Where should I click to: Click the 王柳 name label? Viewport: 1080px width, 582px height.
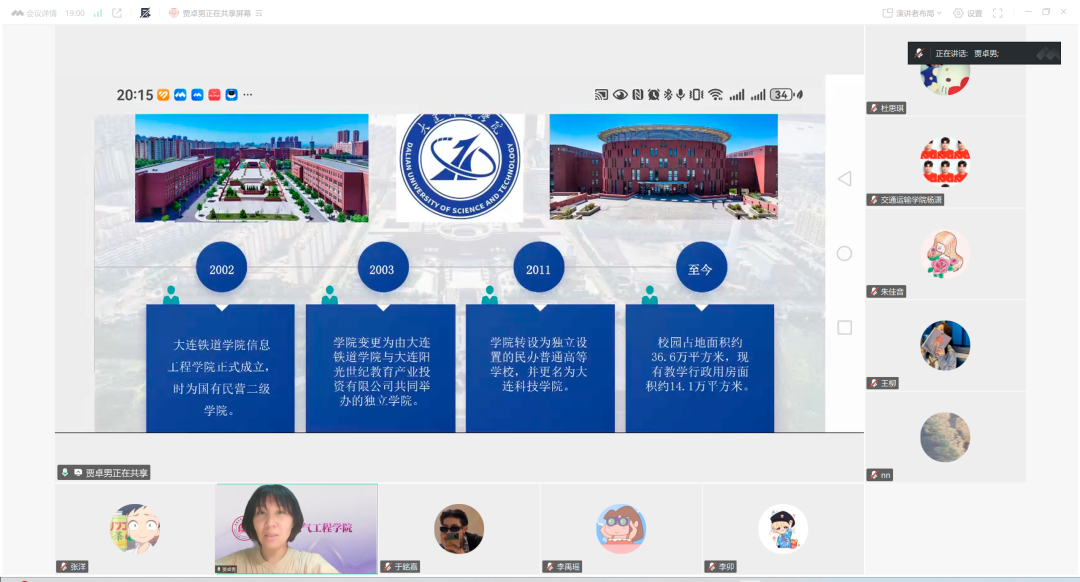pyautogui.click(x=883, y=383)
